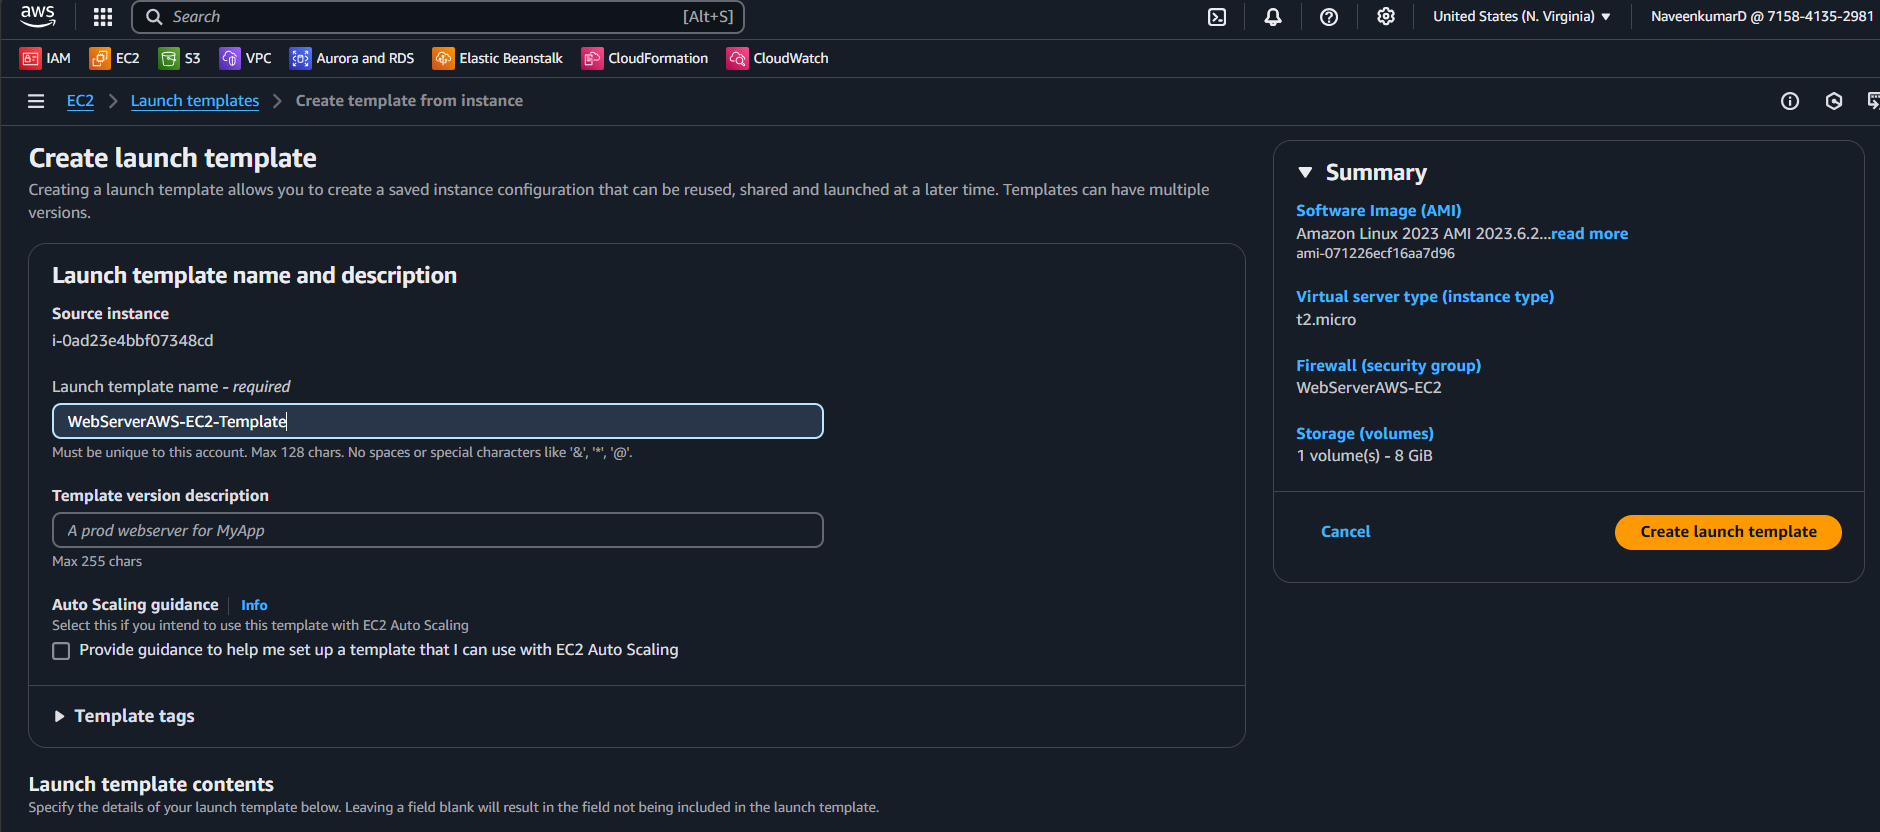Select the CloudWatch favorites bar item
1880x832 pixels.
tap(778, 59)
